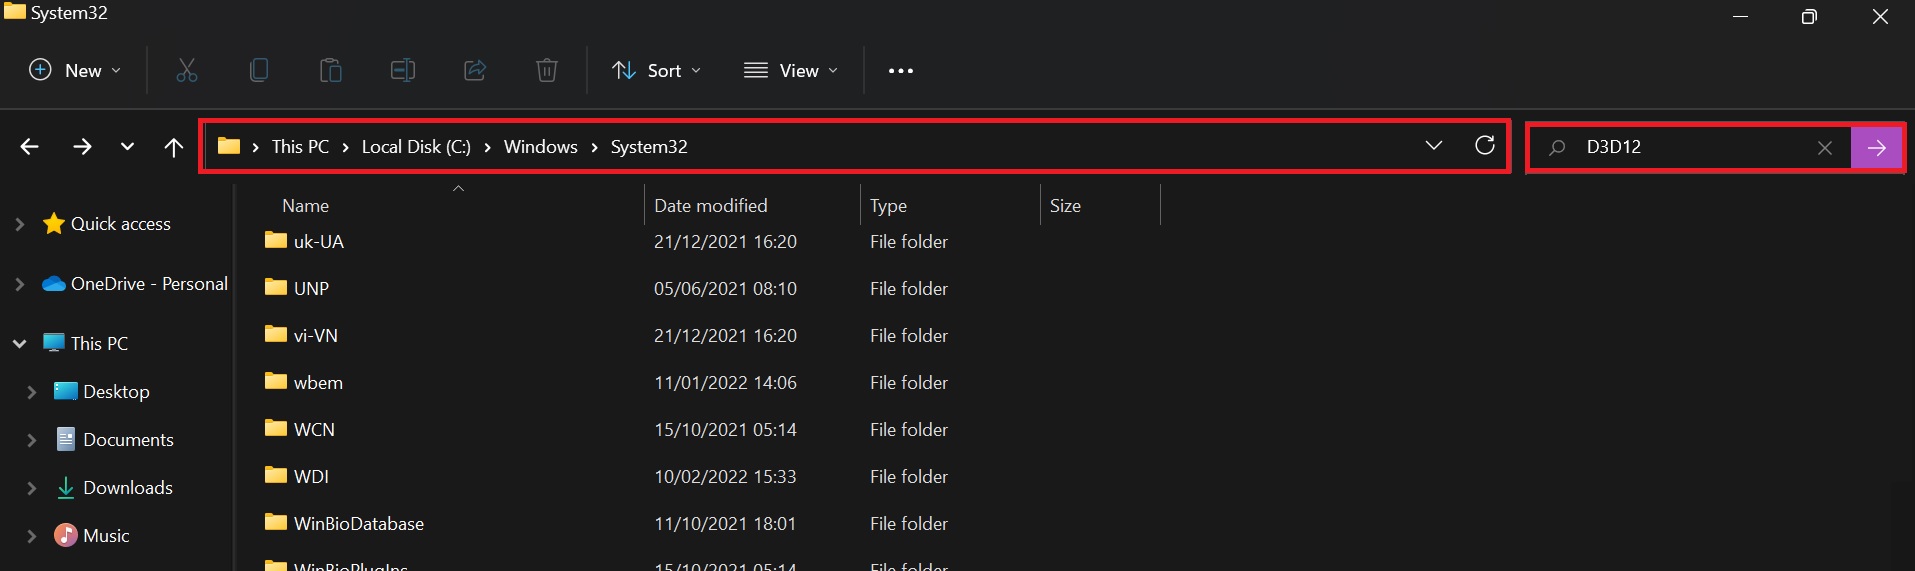Sort files by Date modified column
This screenshot has height=571, width=1915.
point(710,205)
